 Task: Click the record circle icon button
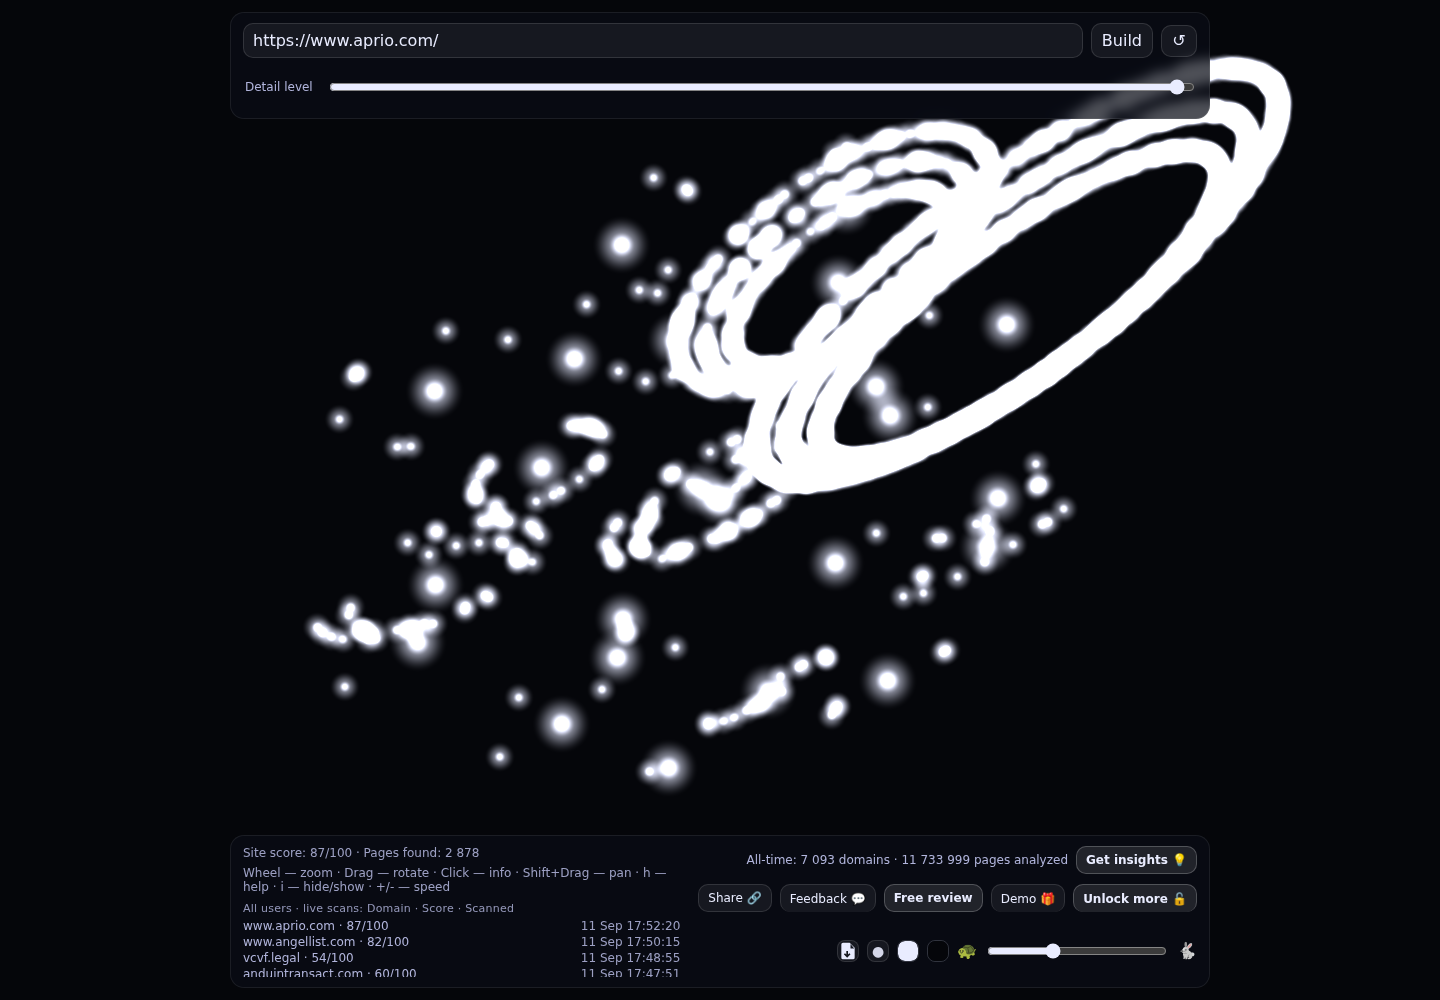point(878,951)
